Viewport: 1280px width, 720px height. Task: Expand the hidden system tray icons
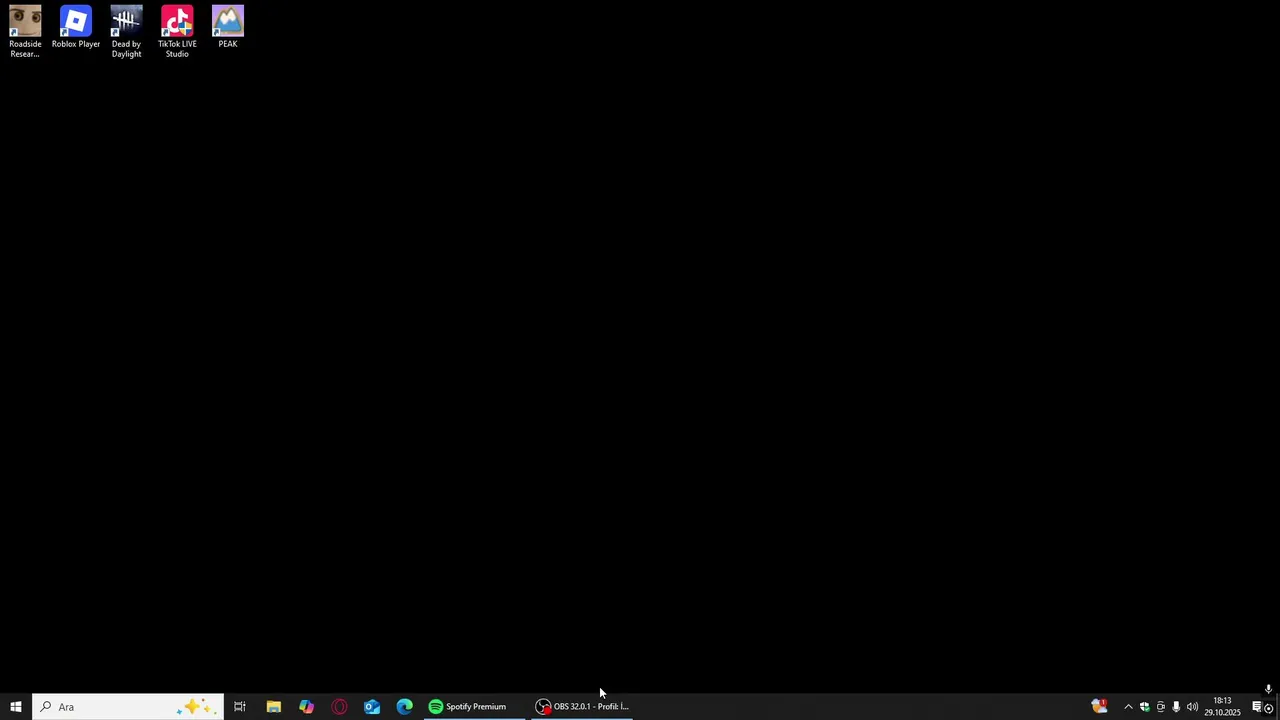coord(1128,707)
